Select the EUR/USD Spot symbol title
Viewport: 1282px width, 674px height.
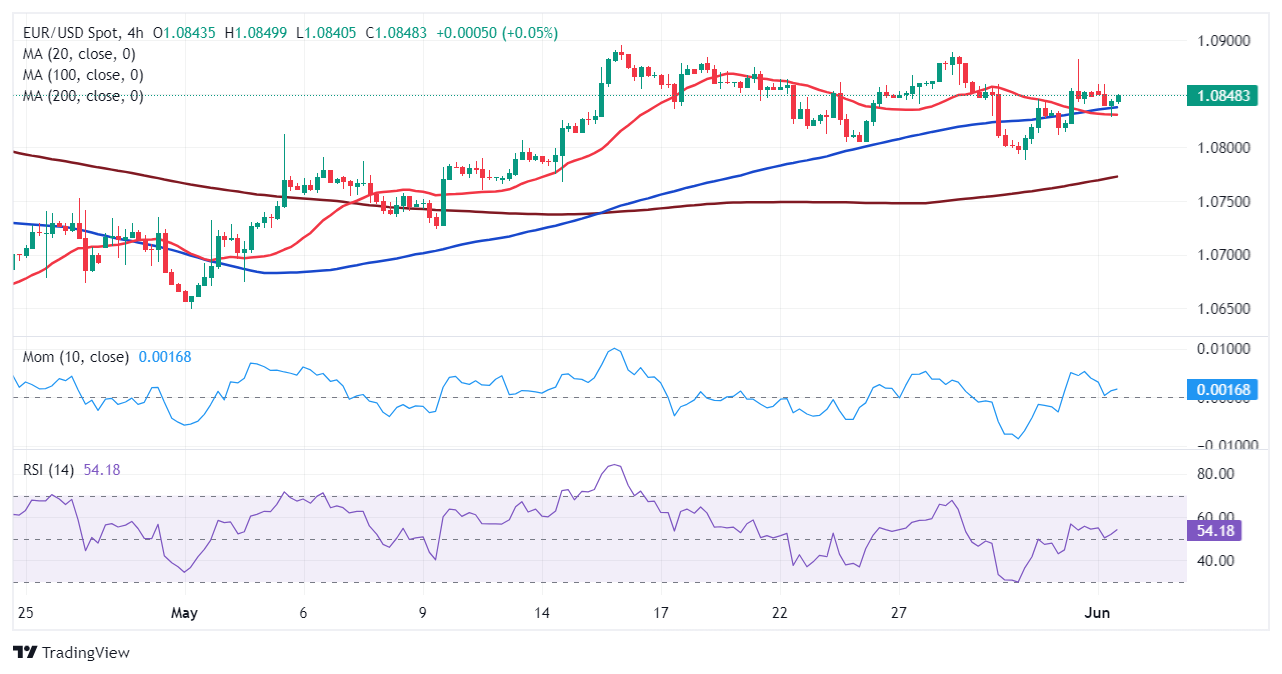pyautogui.click(x=70, y=33)
